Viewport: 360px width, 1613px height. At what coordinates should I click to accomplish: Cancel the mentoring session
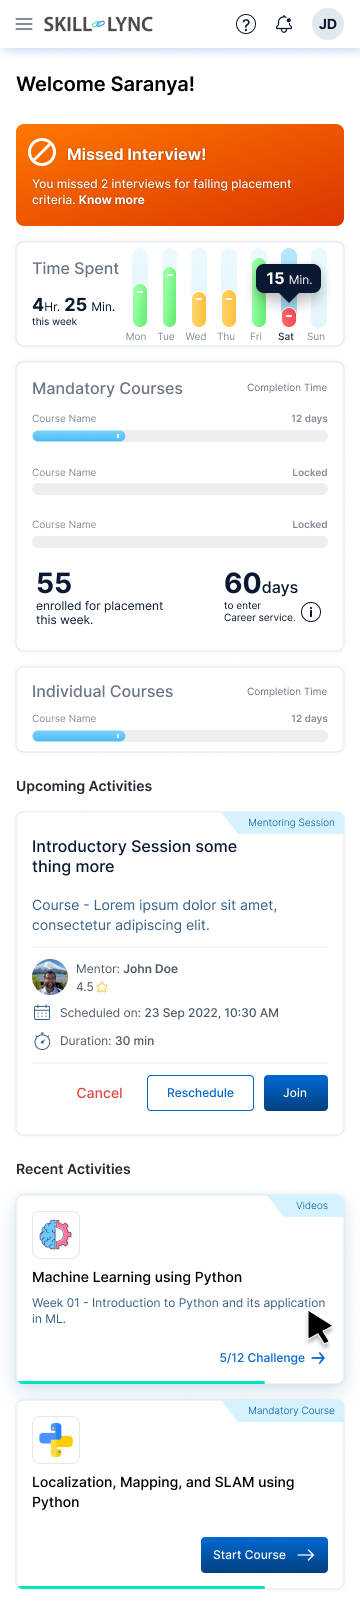pos(99,1093)
